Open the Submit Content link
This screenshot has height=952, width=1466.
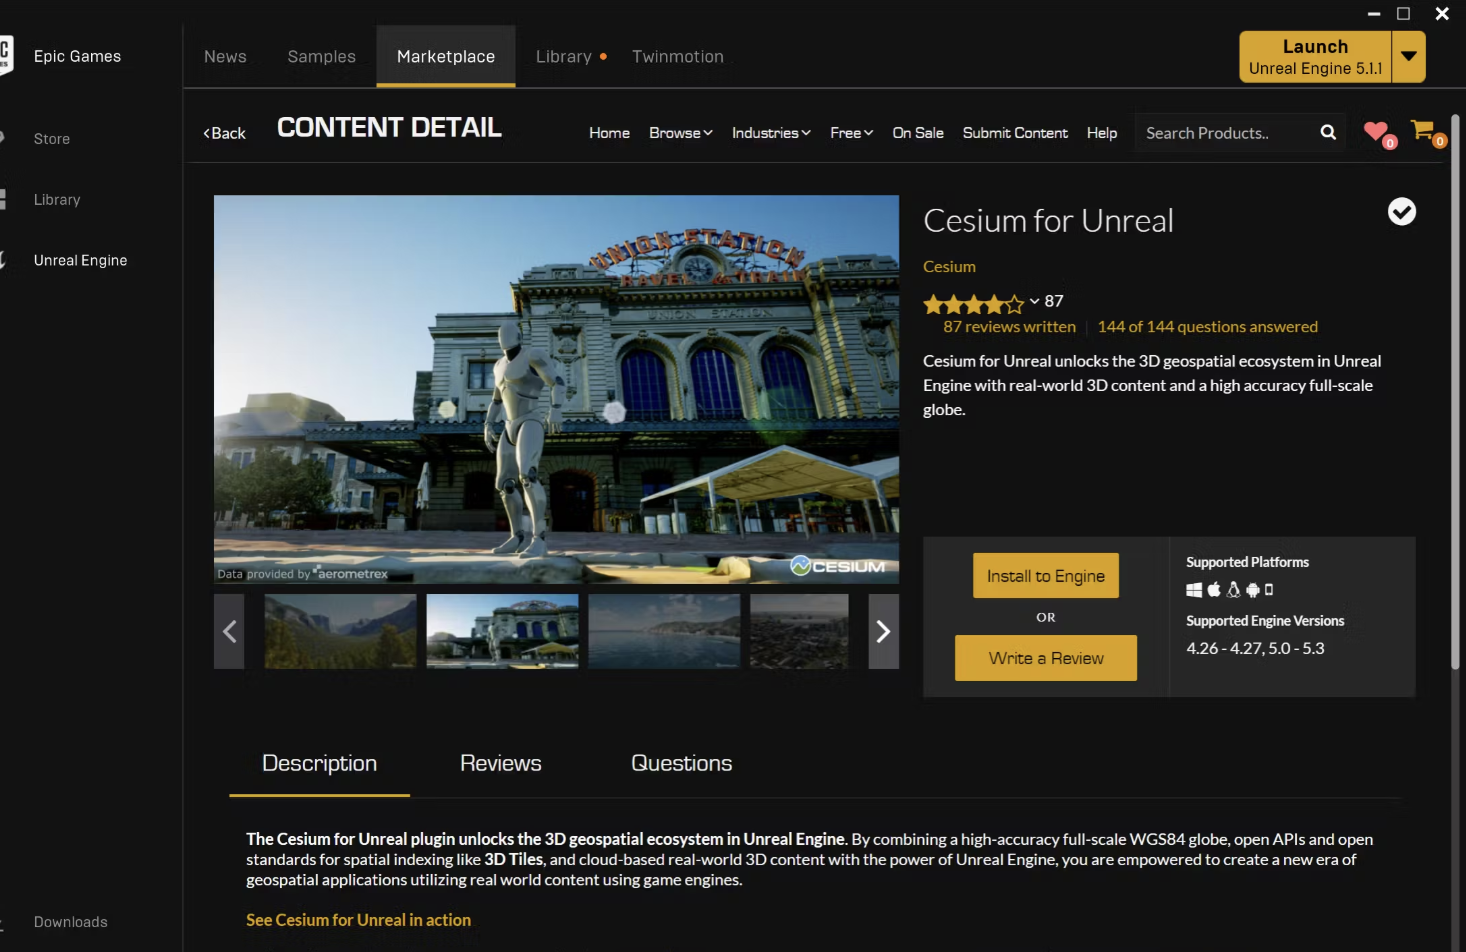pyautogui.click(x=1014, y=133)
